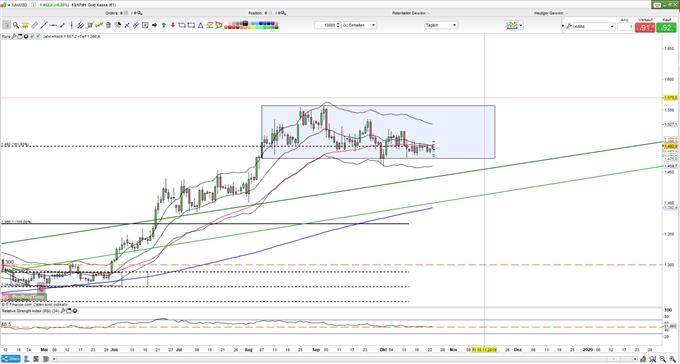The height and width of the screenshot is (364, 680).
Task: Insert a green up arrow marker
Action: tap(163, 25)
